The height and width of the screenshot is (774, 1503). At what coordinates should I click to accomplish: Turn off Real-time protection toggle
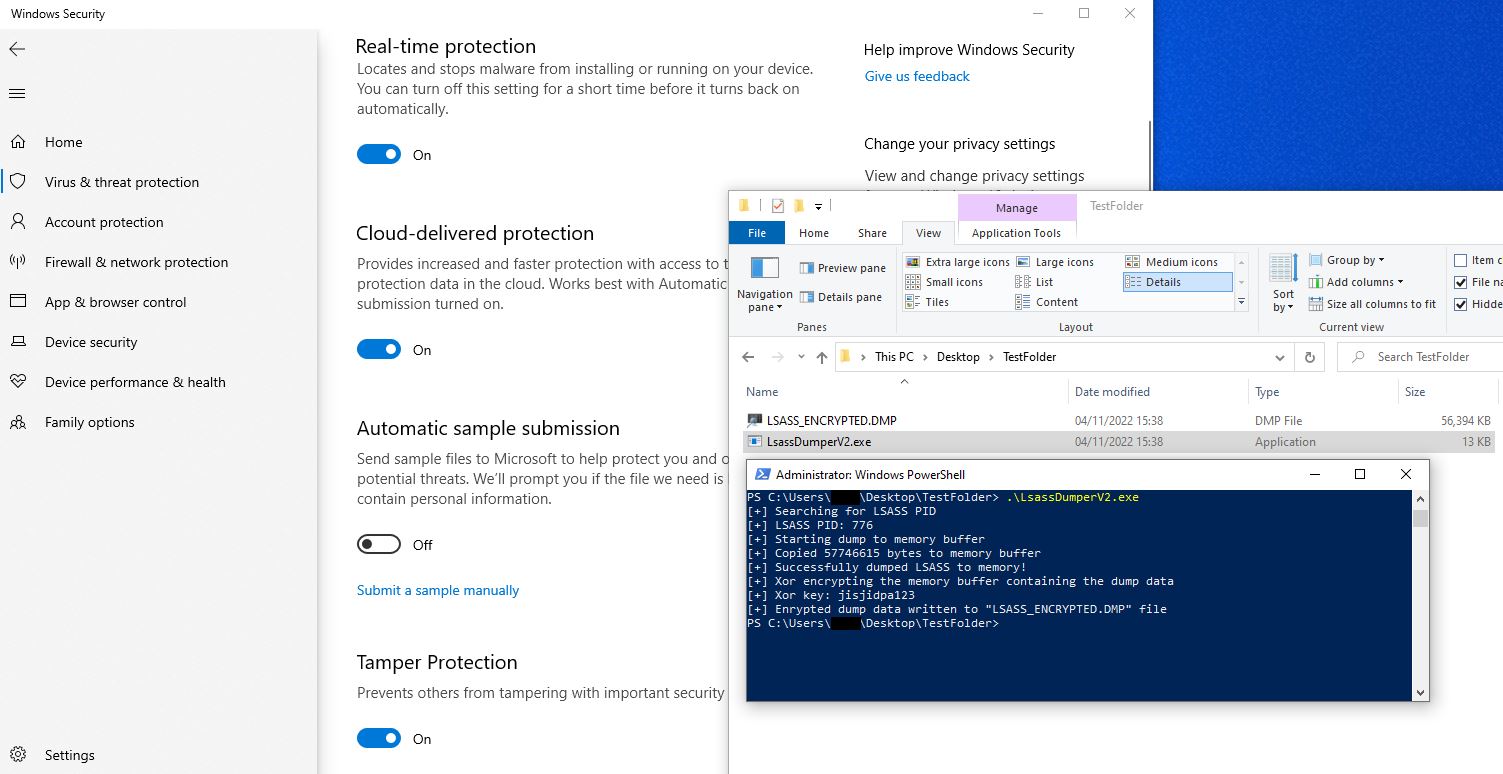[x=379, y=154]
